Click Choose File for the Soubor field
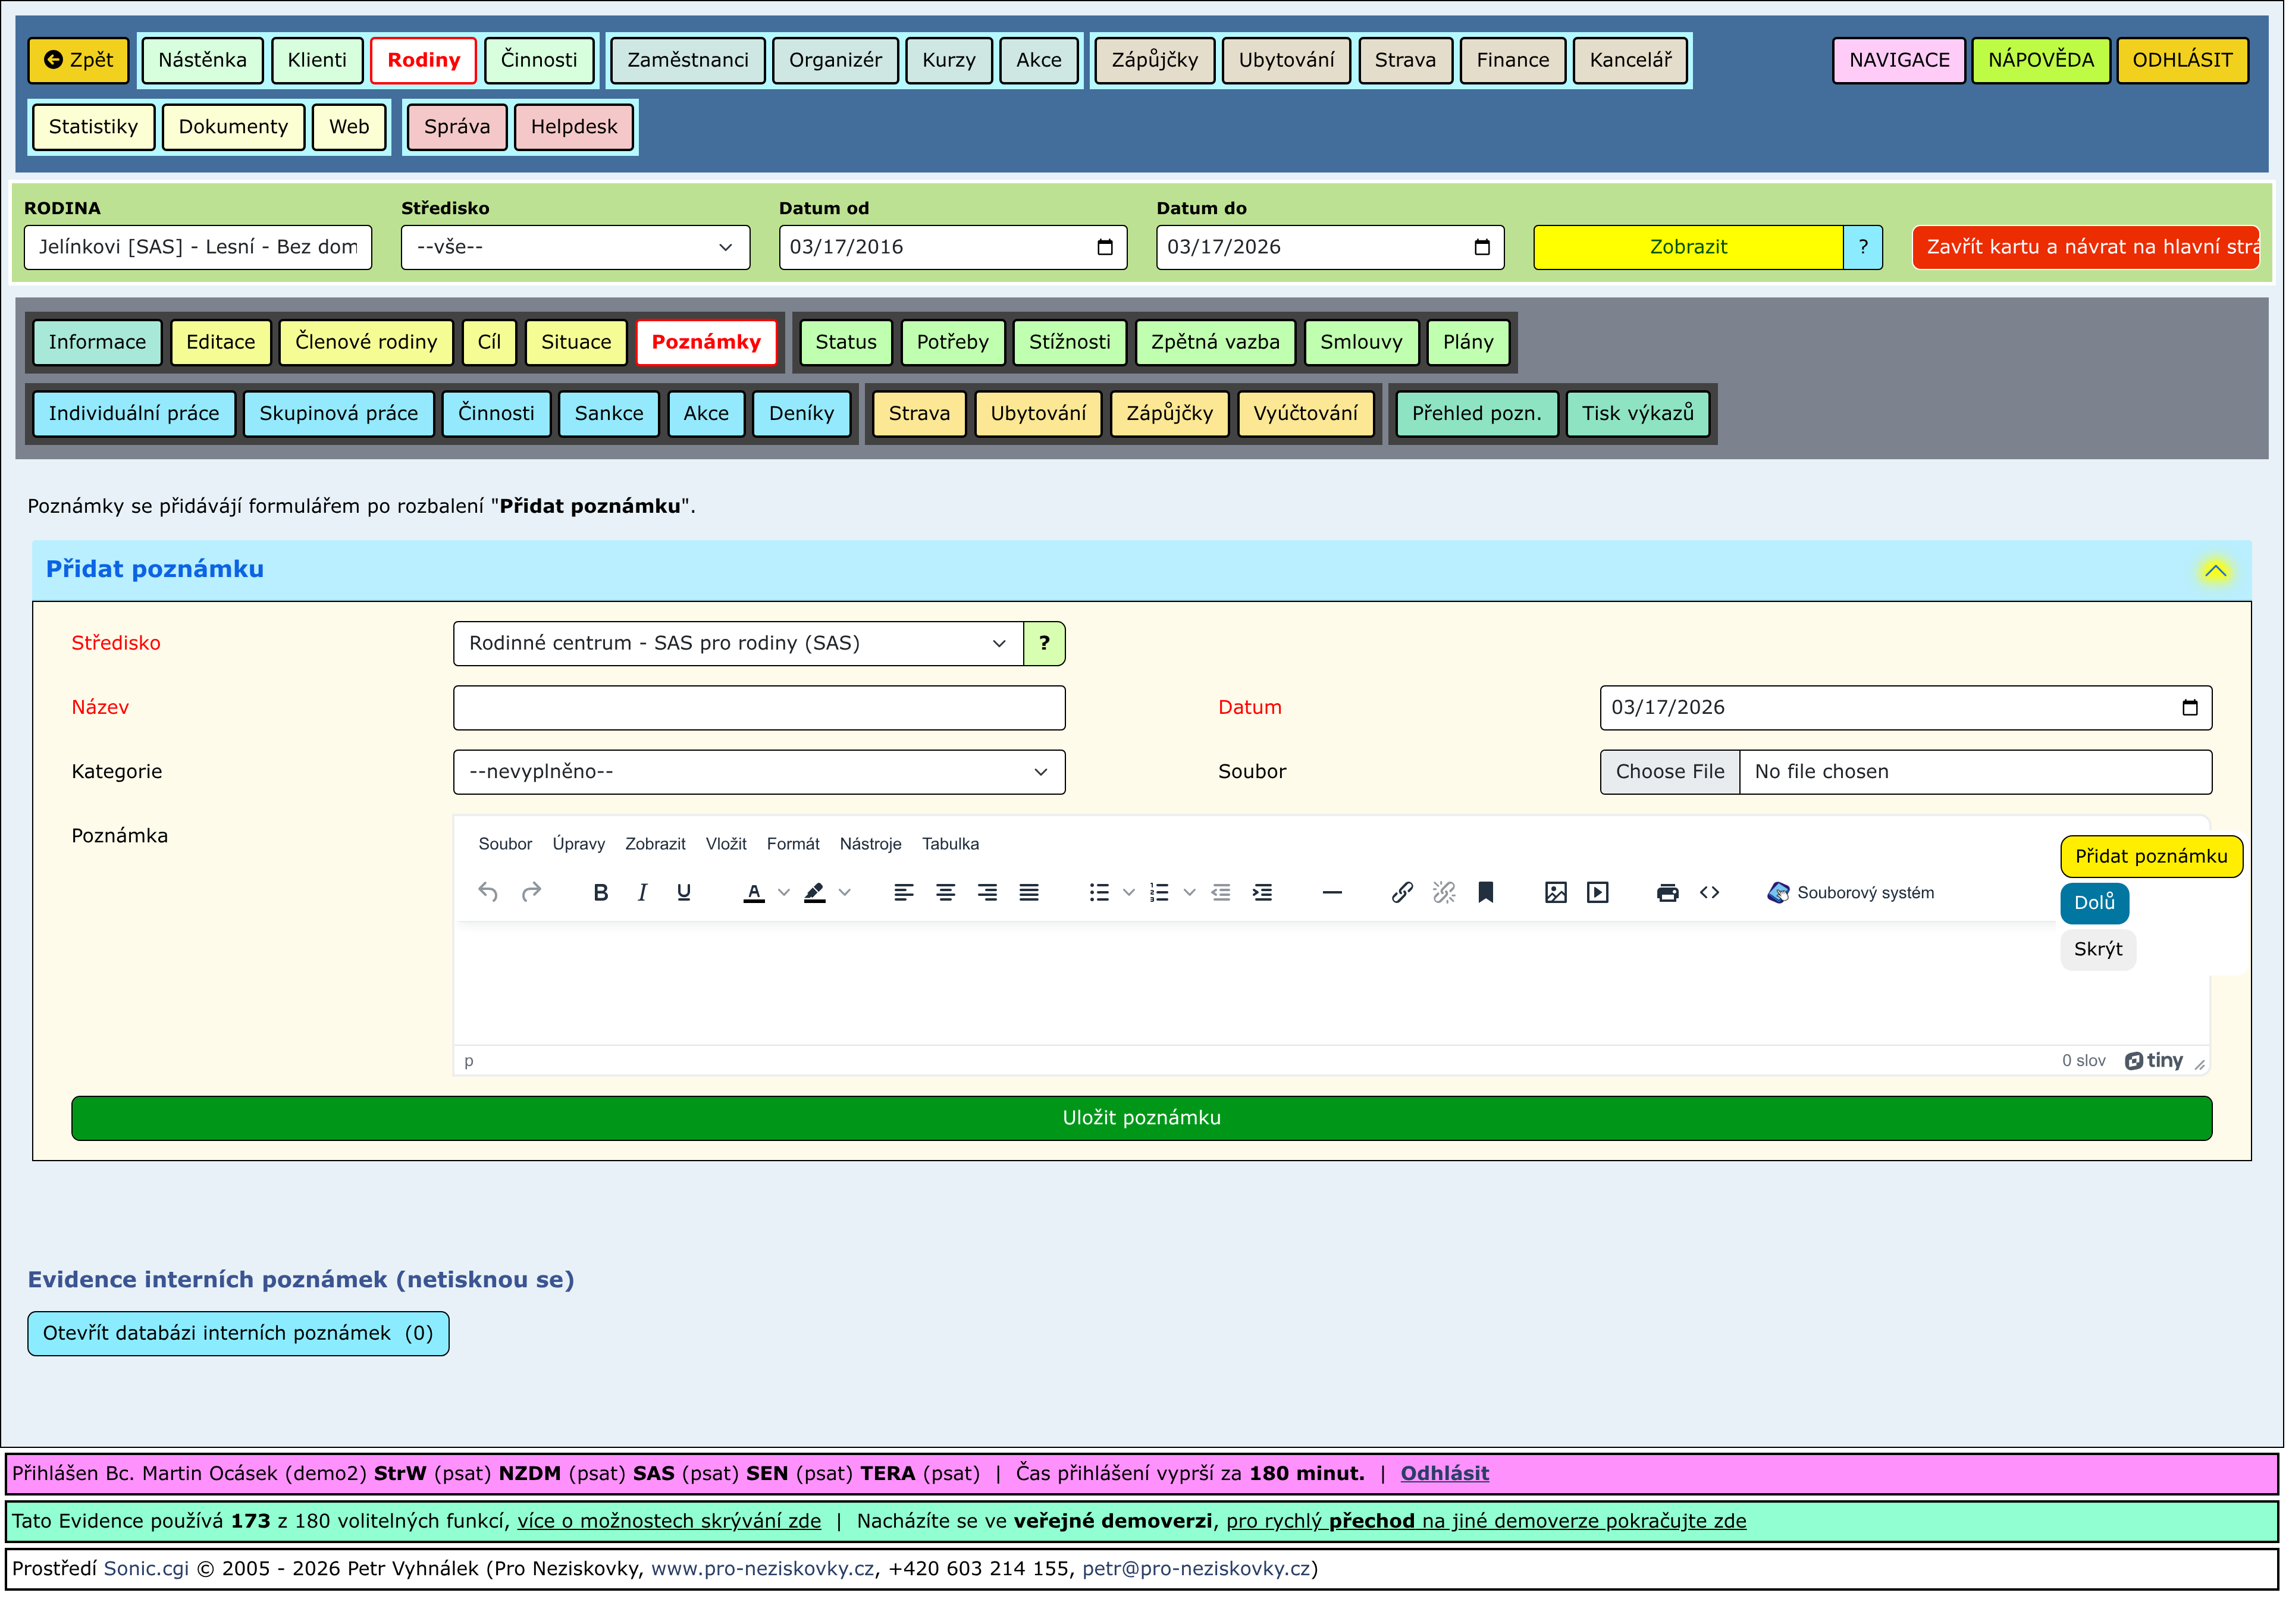The image size is (2289, 1624). (1669, 772)
